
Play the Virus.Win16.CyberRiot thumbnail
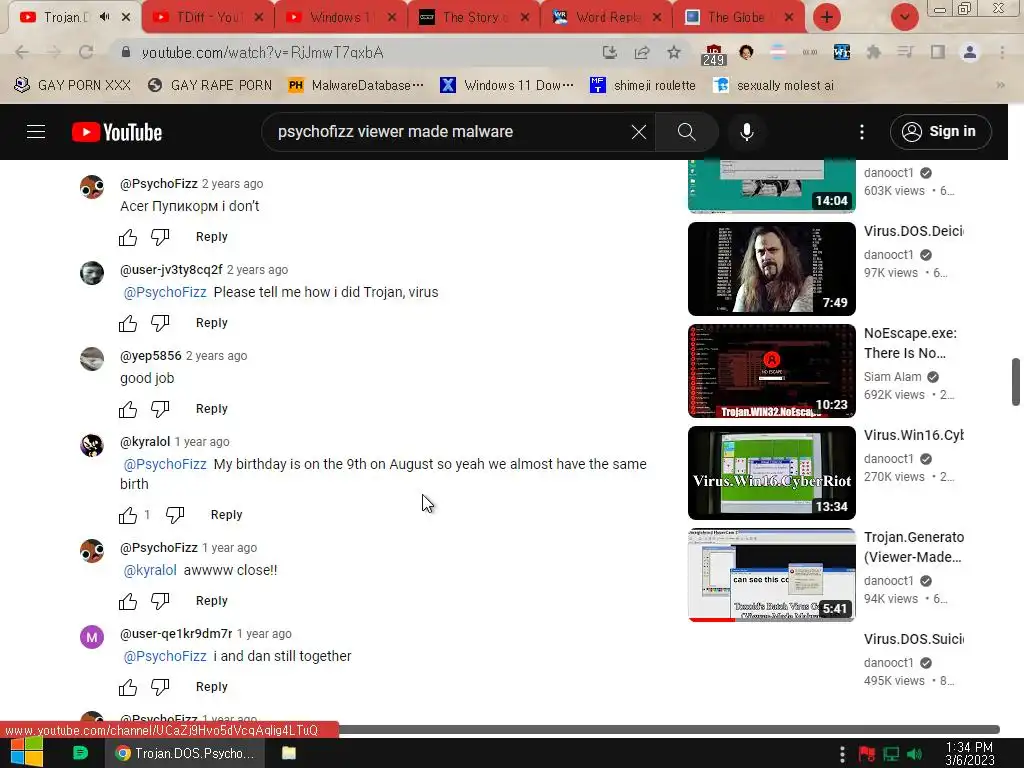(771, 473)
